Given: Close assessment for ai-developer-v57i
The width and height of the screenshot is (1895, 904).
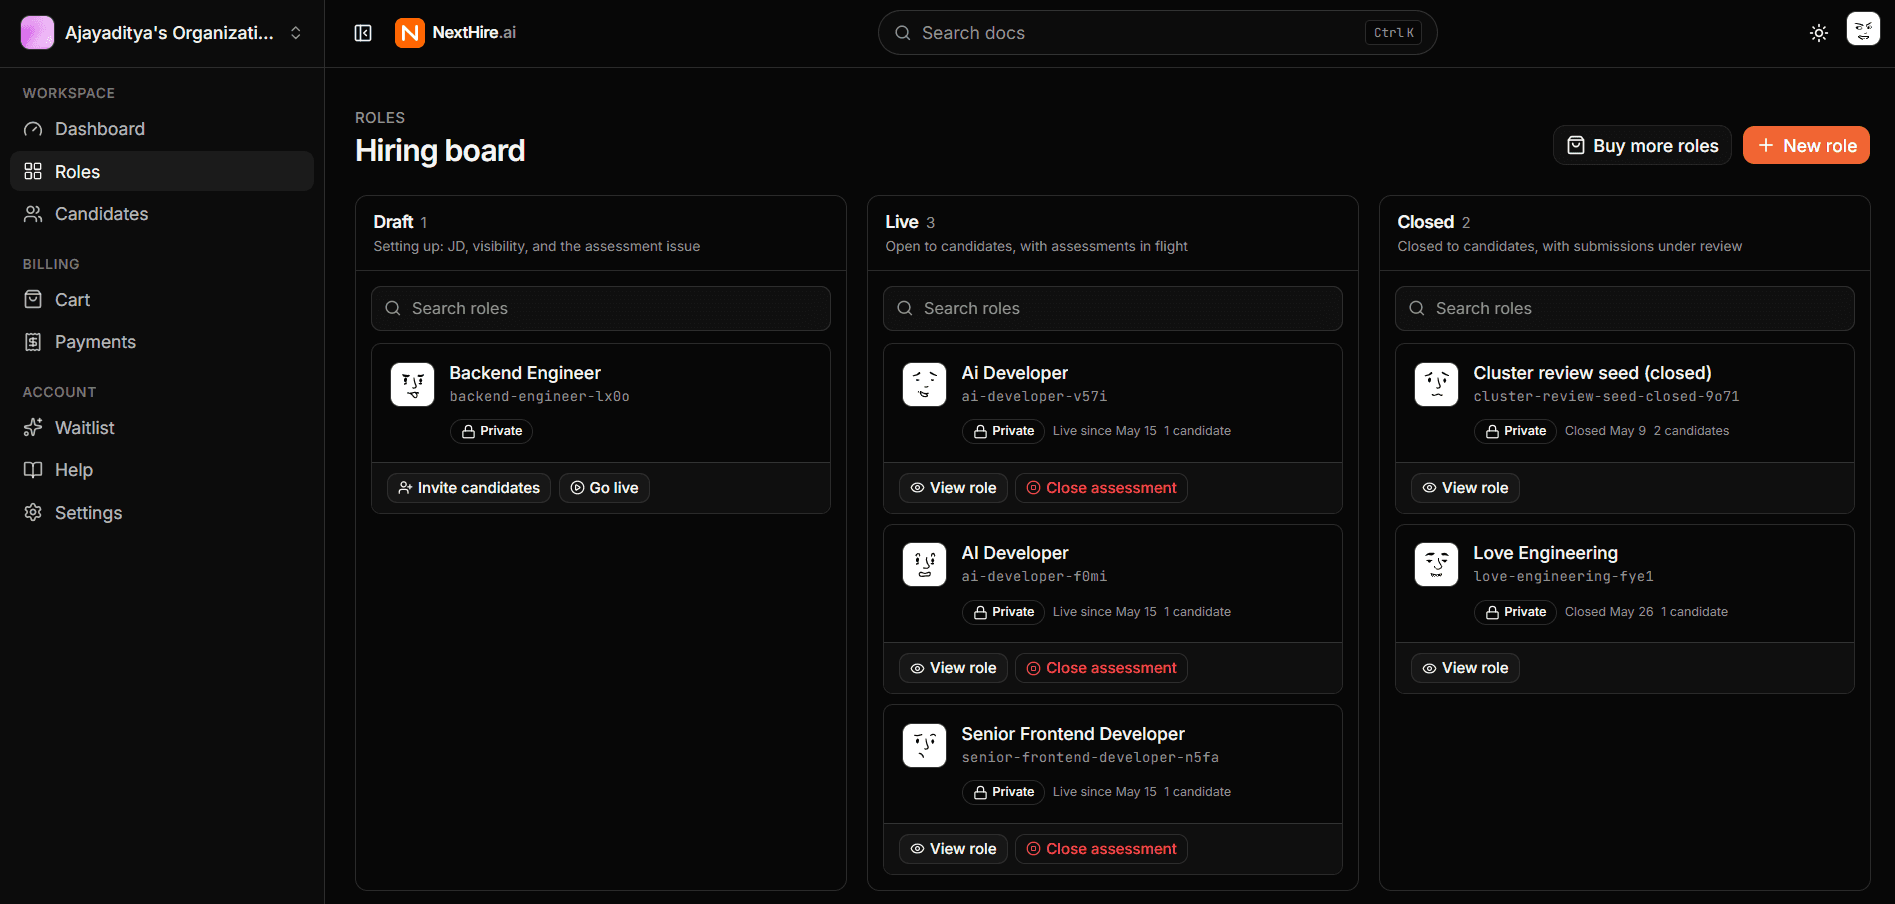Looking at the screenshot, I should pos(1101,488).
